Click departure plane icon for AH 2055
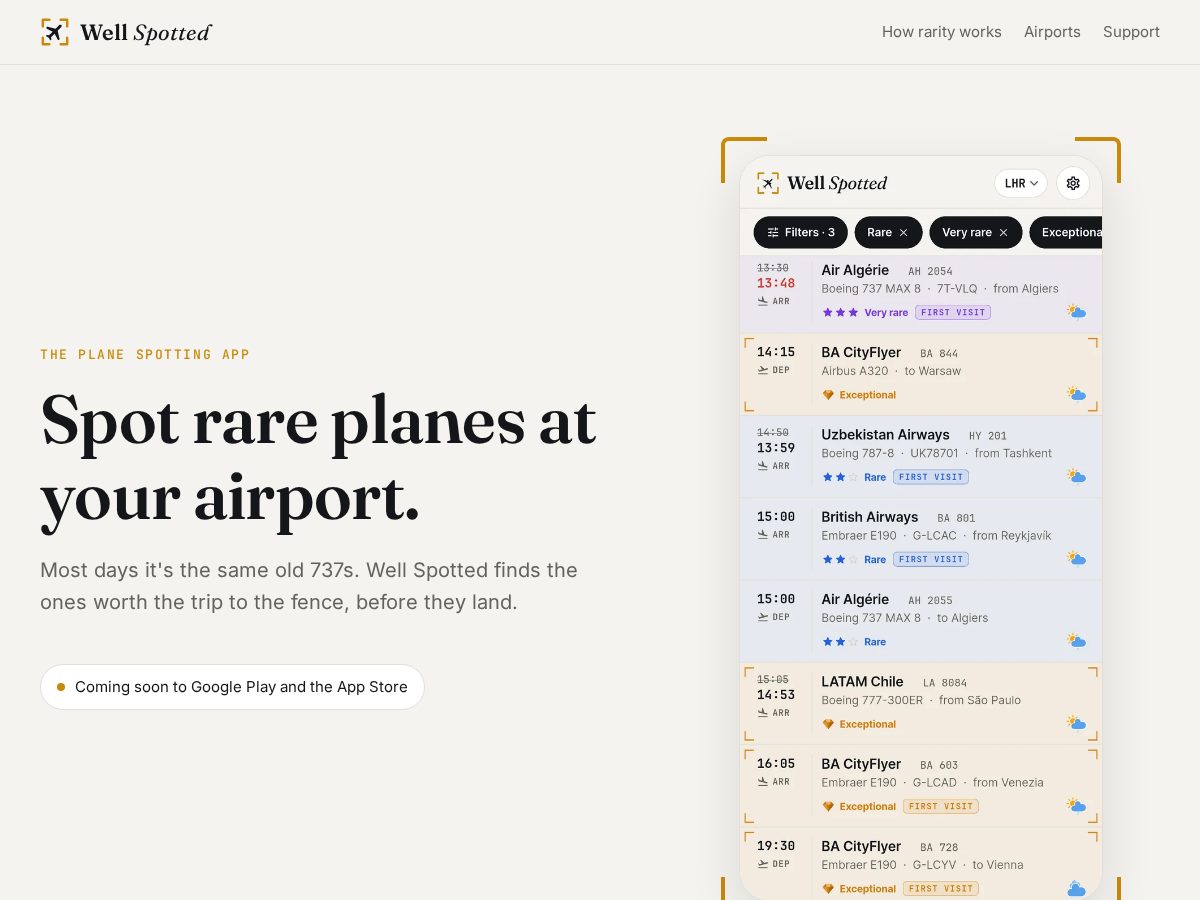The width and height of the screenshot is (1200, 900). [763, 617]
